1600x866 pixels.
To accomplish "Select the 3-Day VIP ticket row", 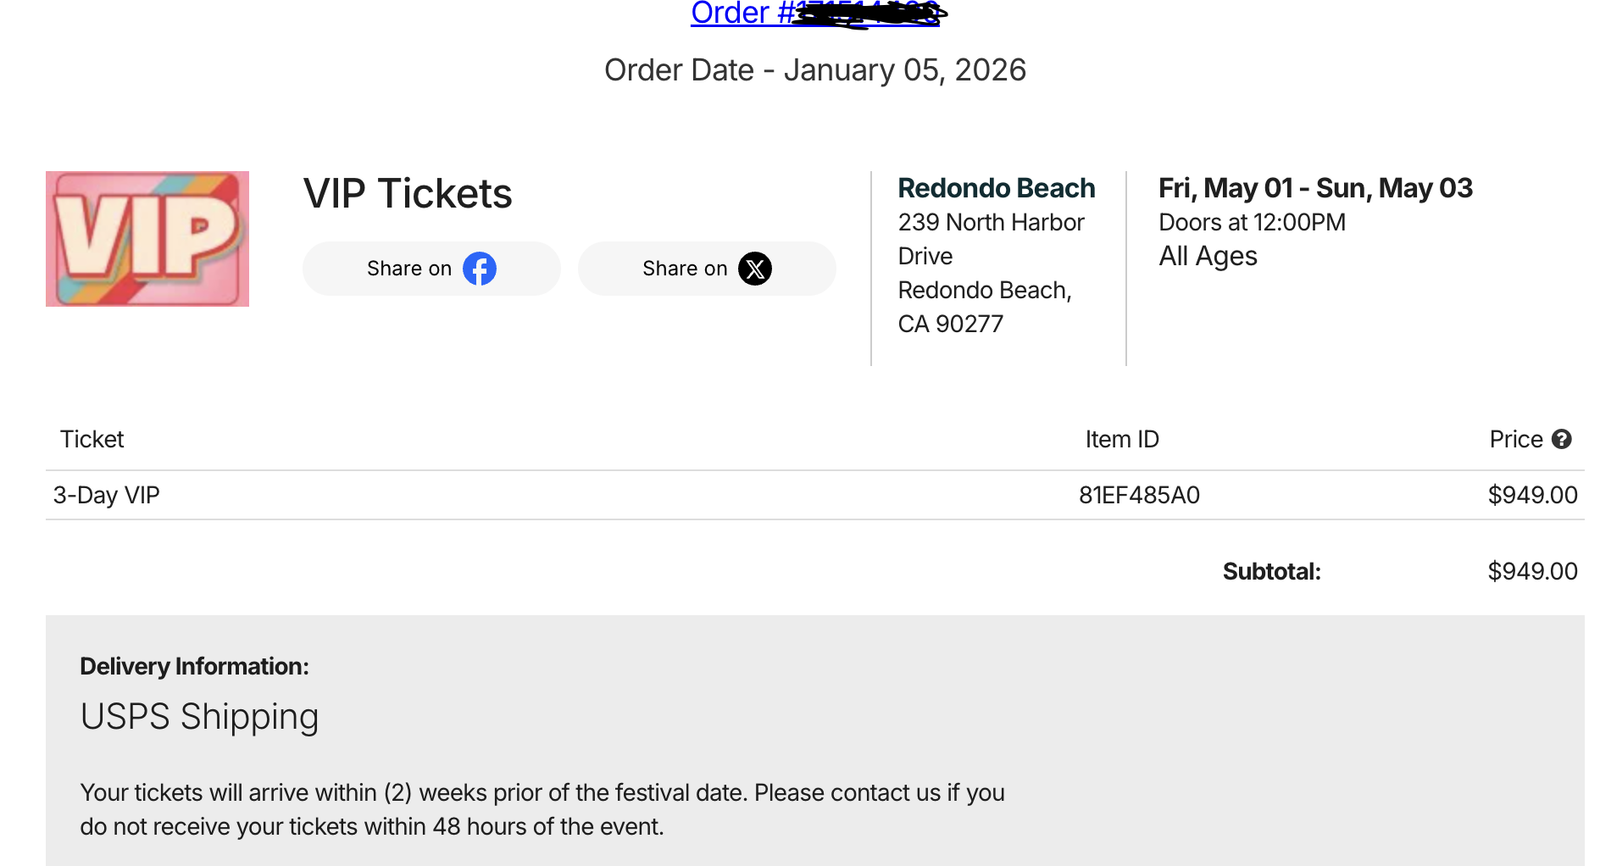I will (x=106, y=494).
